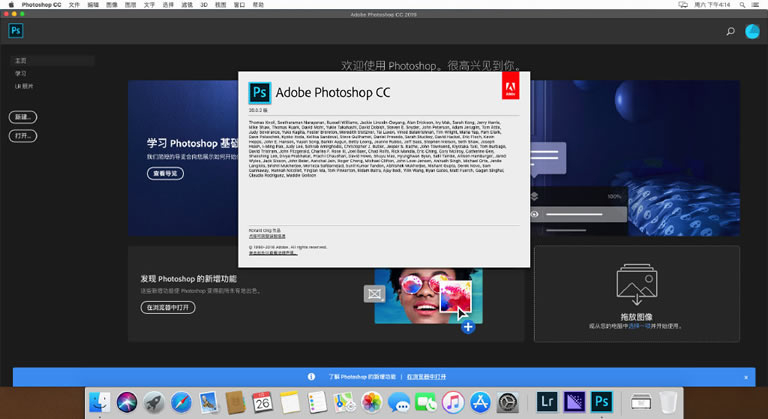
Task: Click the sunglasses woman illustration thumbnail
Action: tap(429, 296)
